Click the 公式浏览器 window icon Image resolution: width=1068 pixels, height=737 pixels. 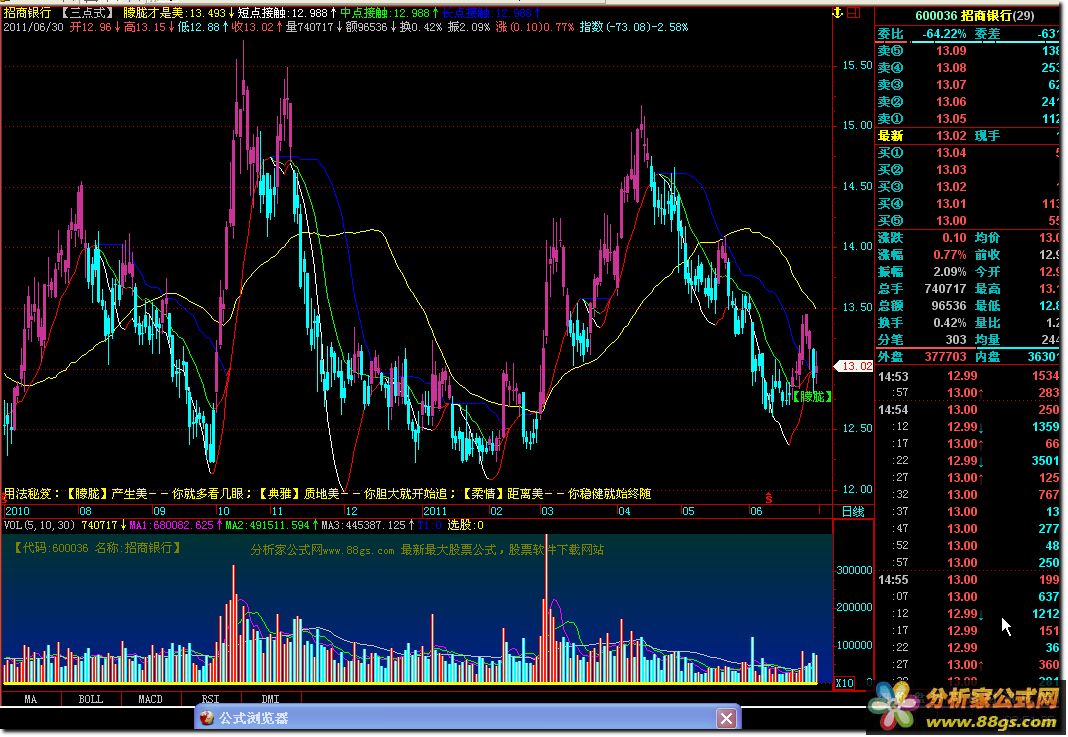[207, 718]
